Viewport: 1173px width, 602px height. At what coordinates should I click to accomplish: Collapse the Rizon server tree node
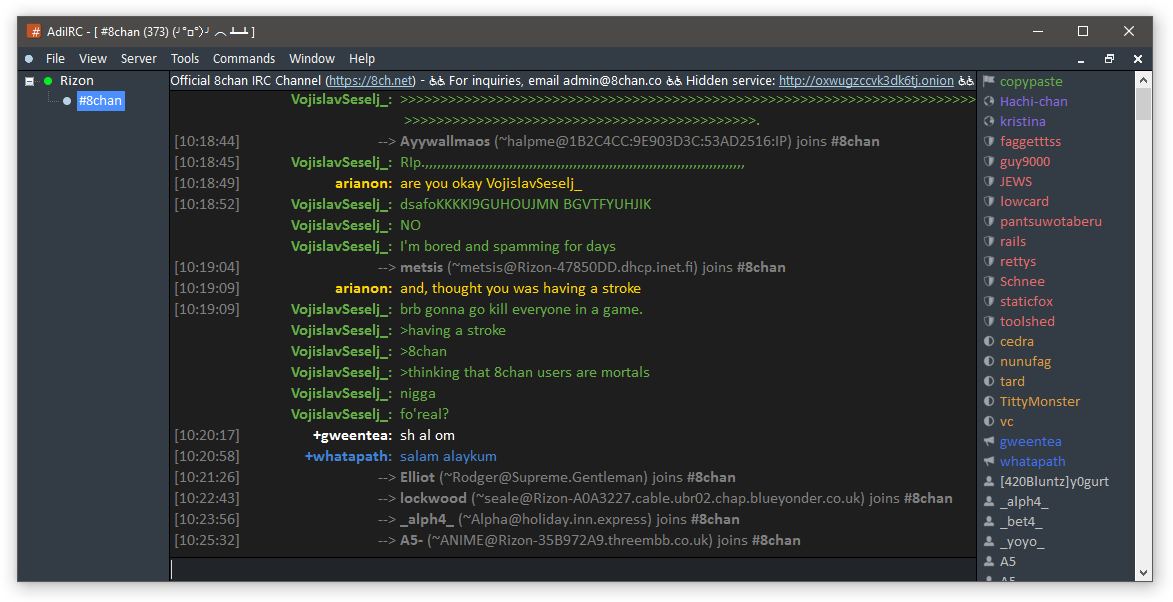[x=29, y=81]
